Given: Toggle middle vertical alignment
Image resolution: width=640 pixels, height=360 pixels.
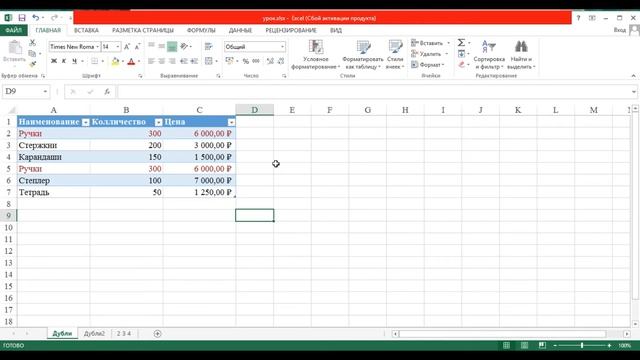Looking at the screenshot, I should [x=162, y=46].
